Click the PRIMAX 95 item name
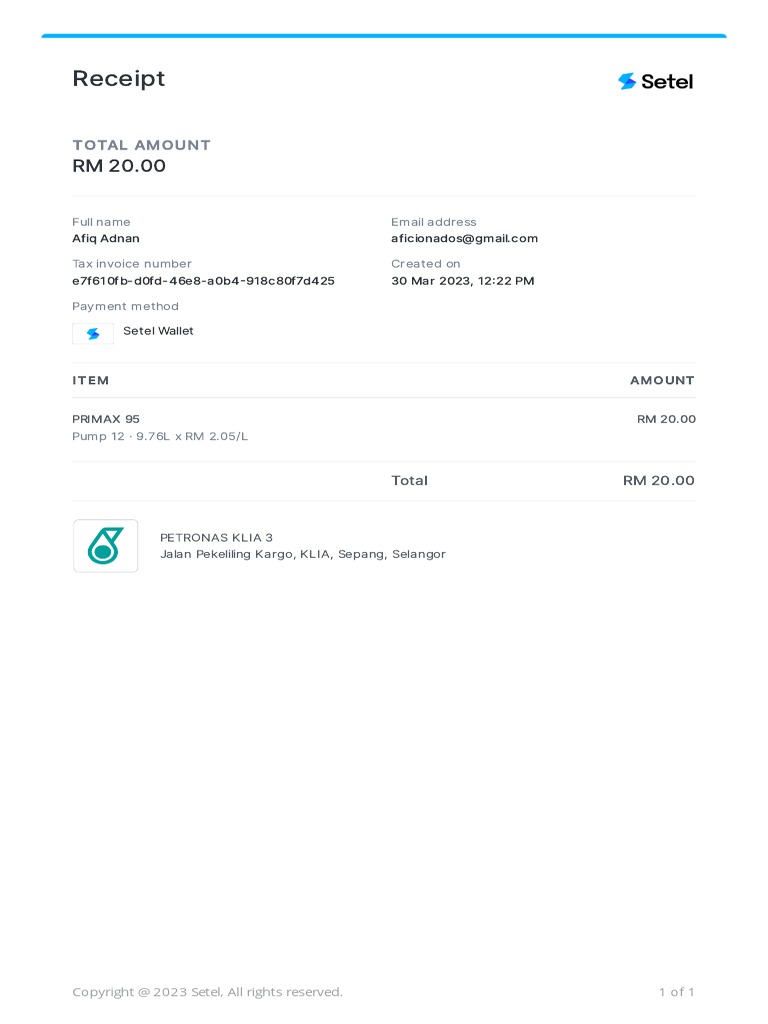Screen dimensions: 768x1024 click(106, 419)
